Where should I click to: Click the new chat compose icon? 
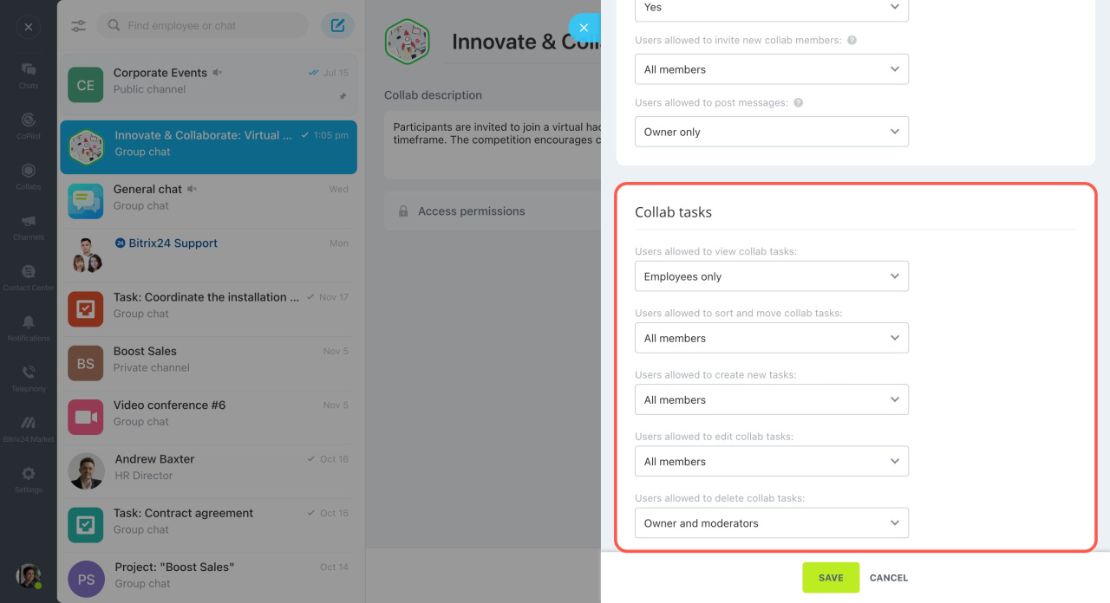pos(338,25)
